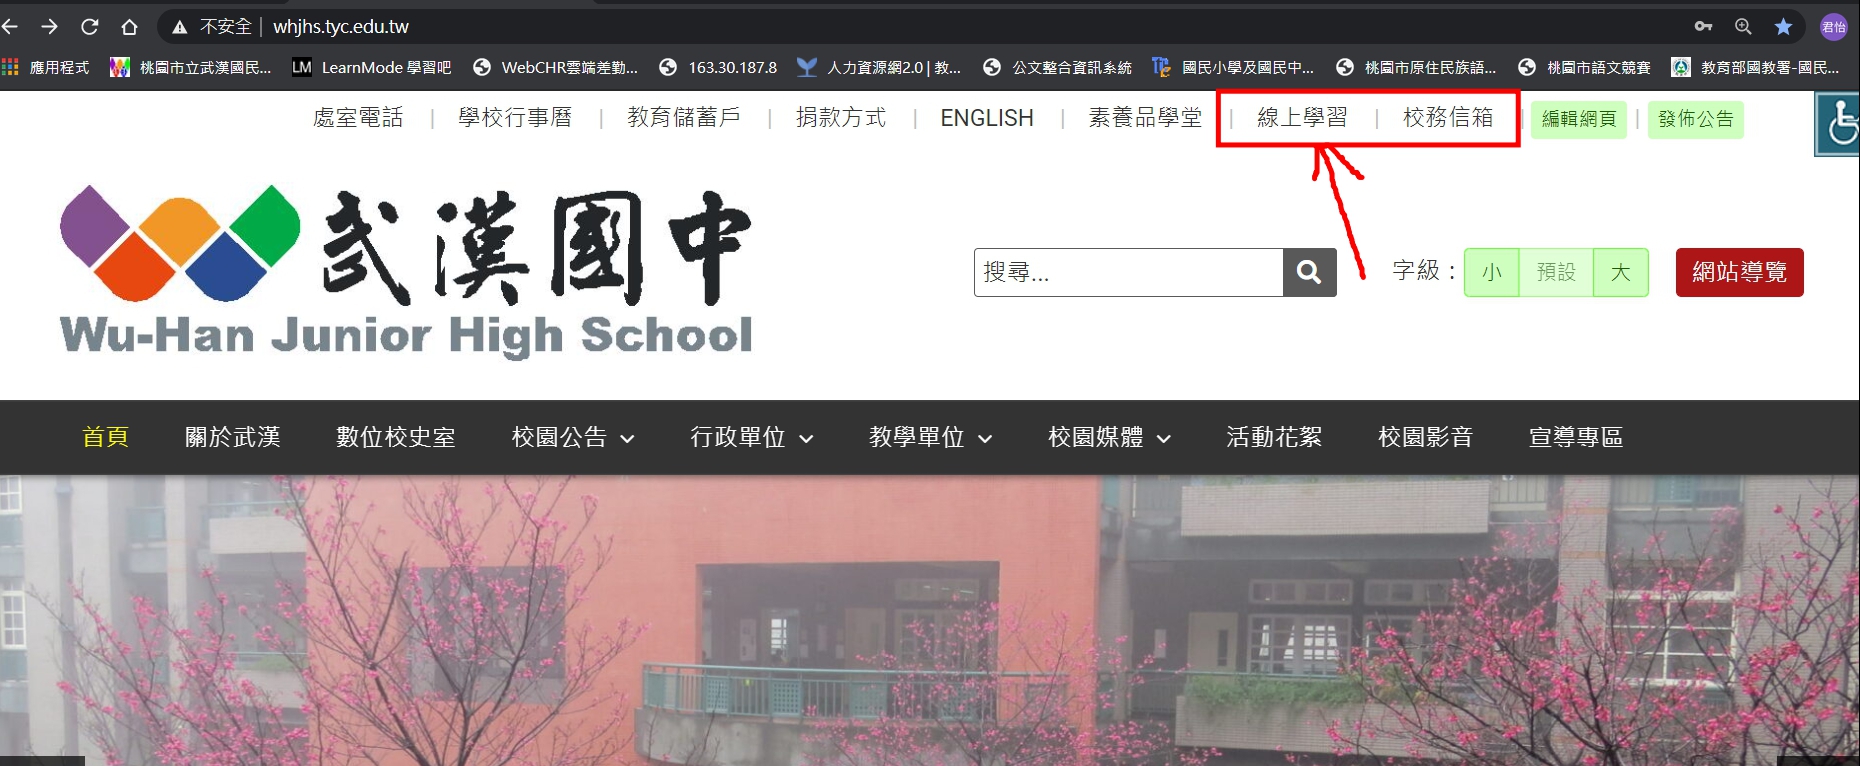Viewport: 1860px width, 766px height.
Task: Open the zoom magnifier icon in address bar
Action: pos(1743,27)
